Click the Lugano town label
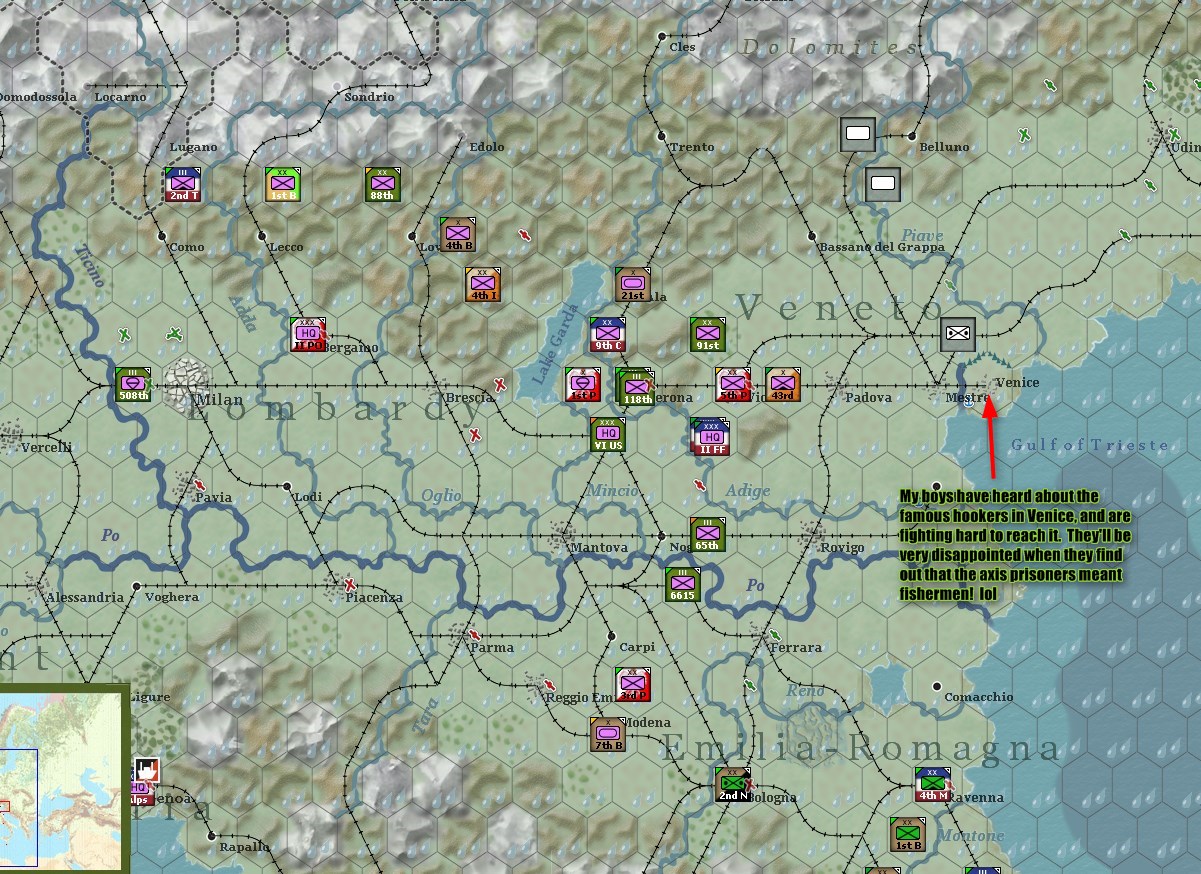 [193, 148]
